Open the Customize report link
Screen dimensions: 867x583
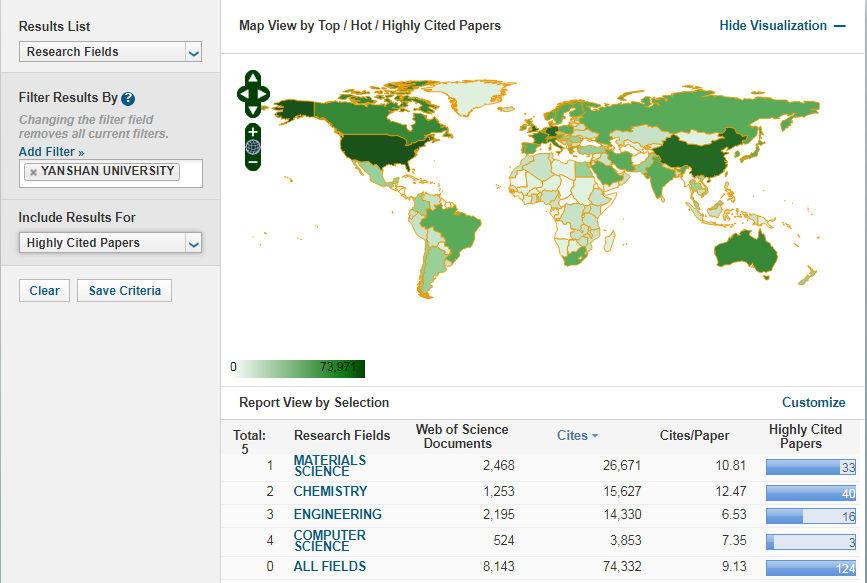click(x=813, y=403)
